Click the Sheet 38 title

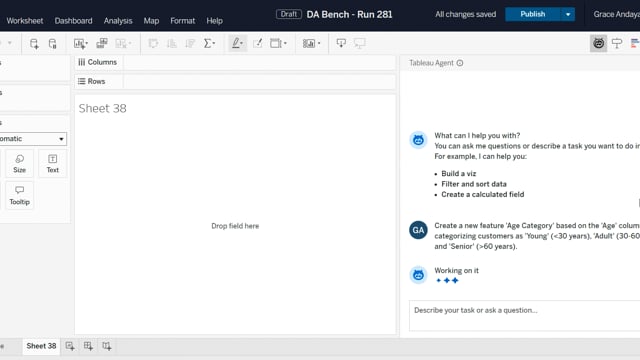102,108
